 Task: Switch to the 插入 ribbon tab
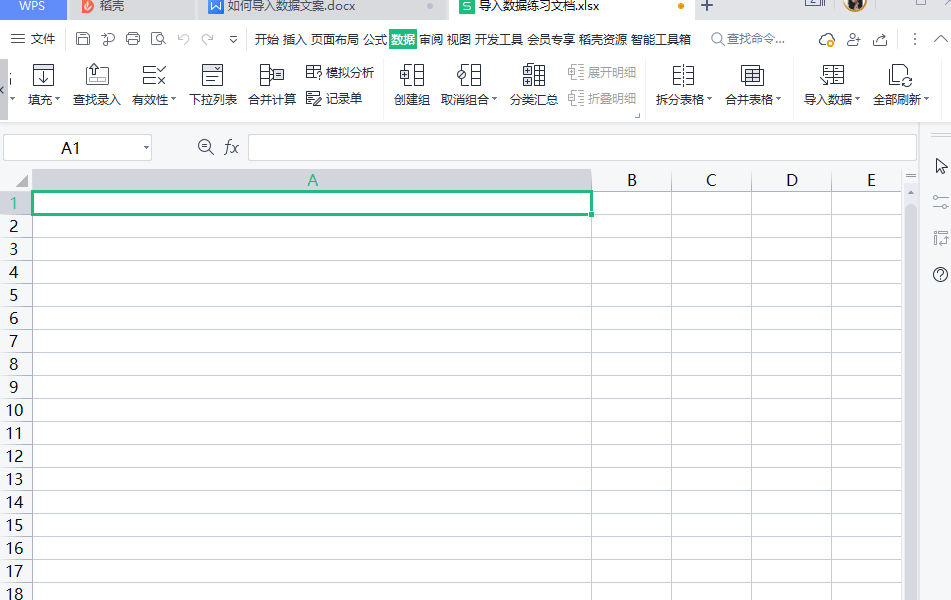pos(294,39)
